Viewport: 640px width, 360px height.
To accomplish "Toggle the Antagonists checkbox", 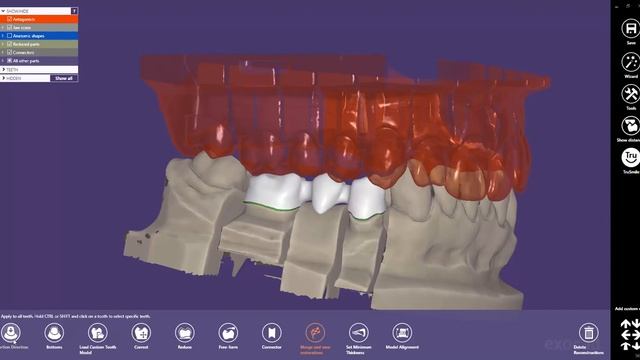I will 9,19.
